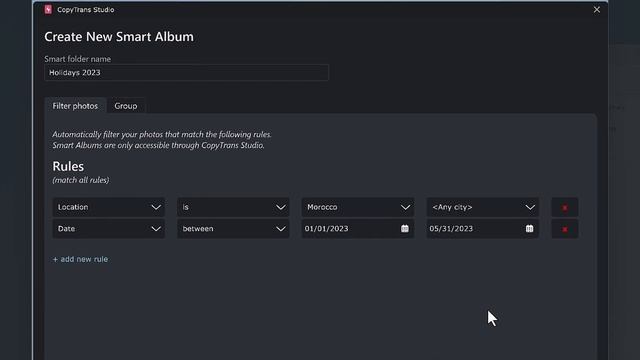
Task: Click the '+ add new rule' link
Action: click(80, 259)
